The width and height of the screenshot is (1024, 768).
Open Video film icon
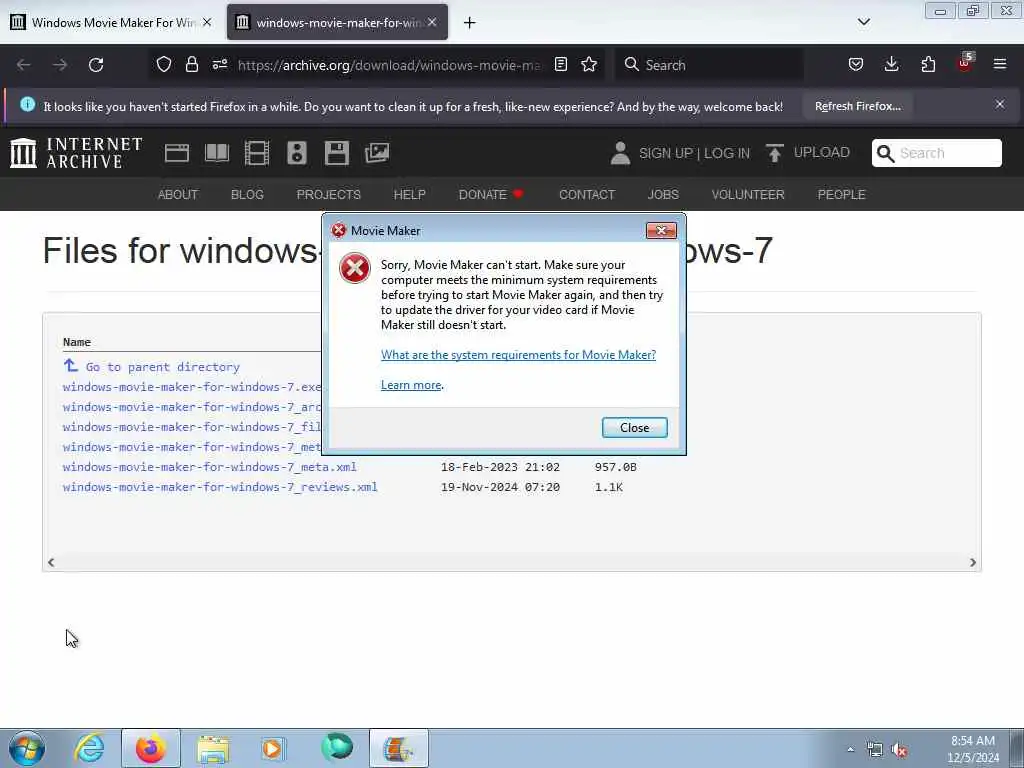tap(257, 153)
